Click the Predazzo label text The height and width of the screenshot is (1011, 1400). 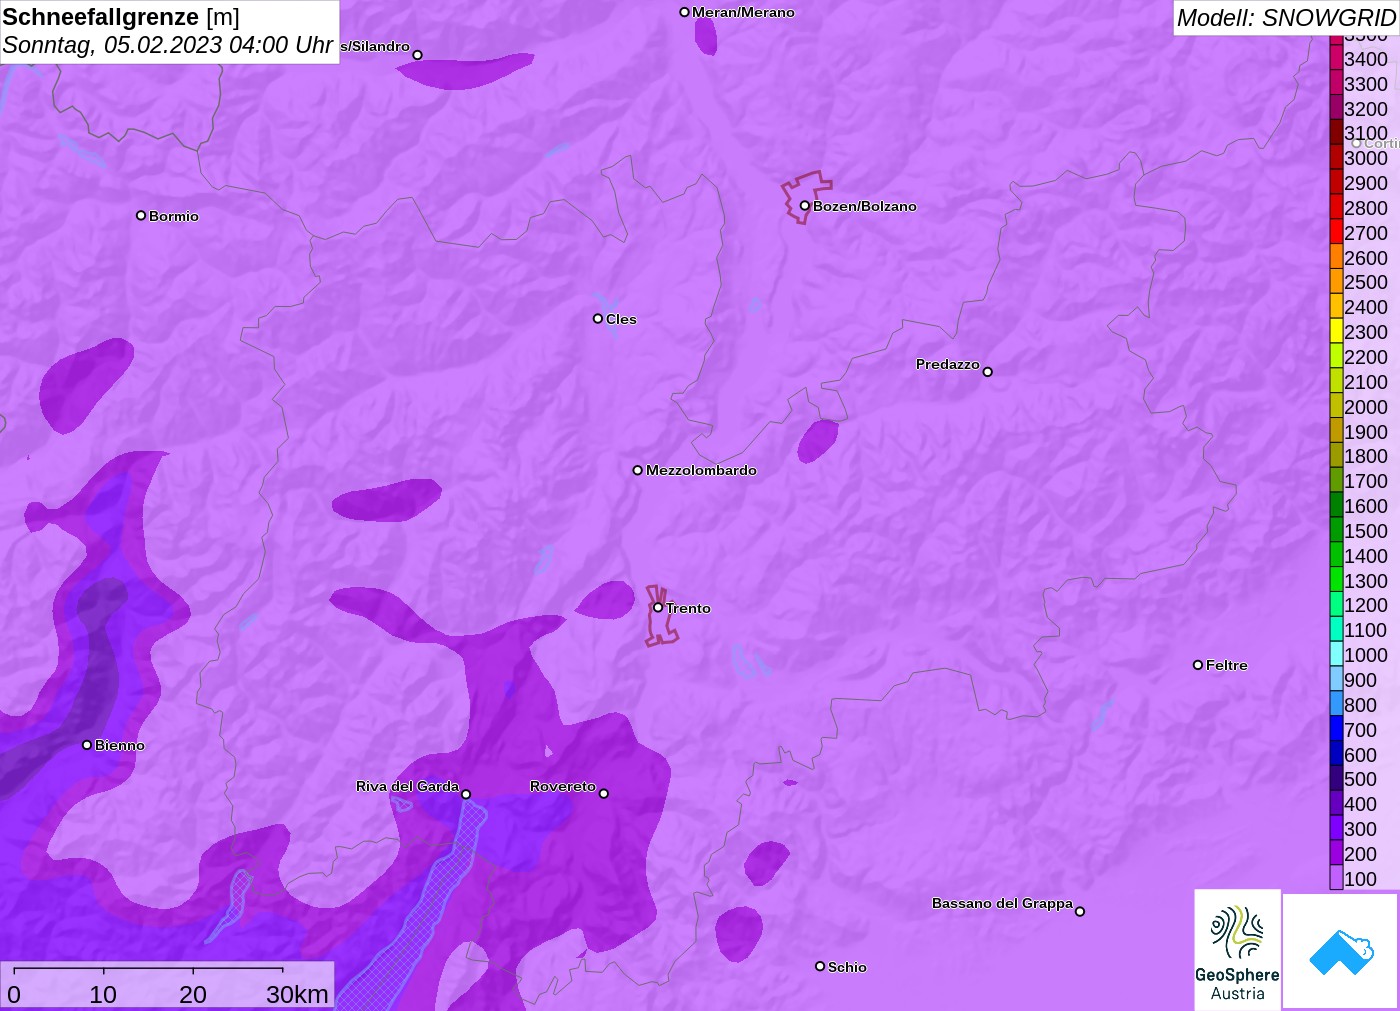click(948, 364)
